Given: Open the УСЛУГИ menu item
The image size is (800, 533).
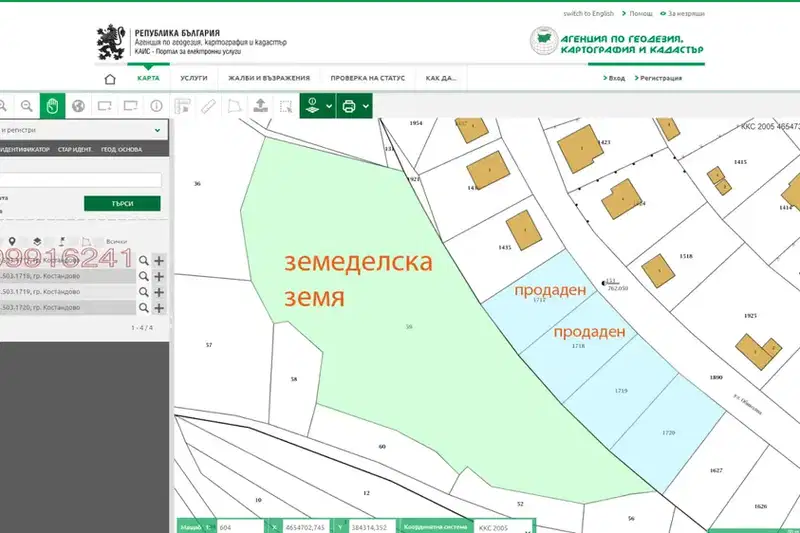Looking at the screenshot, I should point(194,78).
